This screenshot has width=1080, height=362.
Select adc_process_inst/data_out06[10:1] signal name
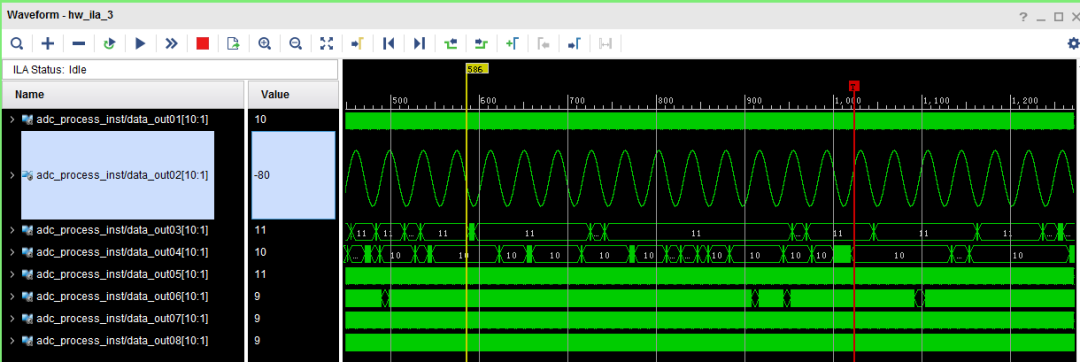(x=122, y=296)
